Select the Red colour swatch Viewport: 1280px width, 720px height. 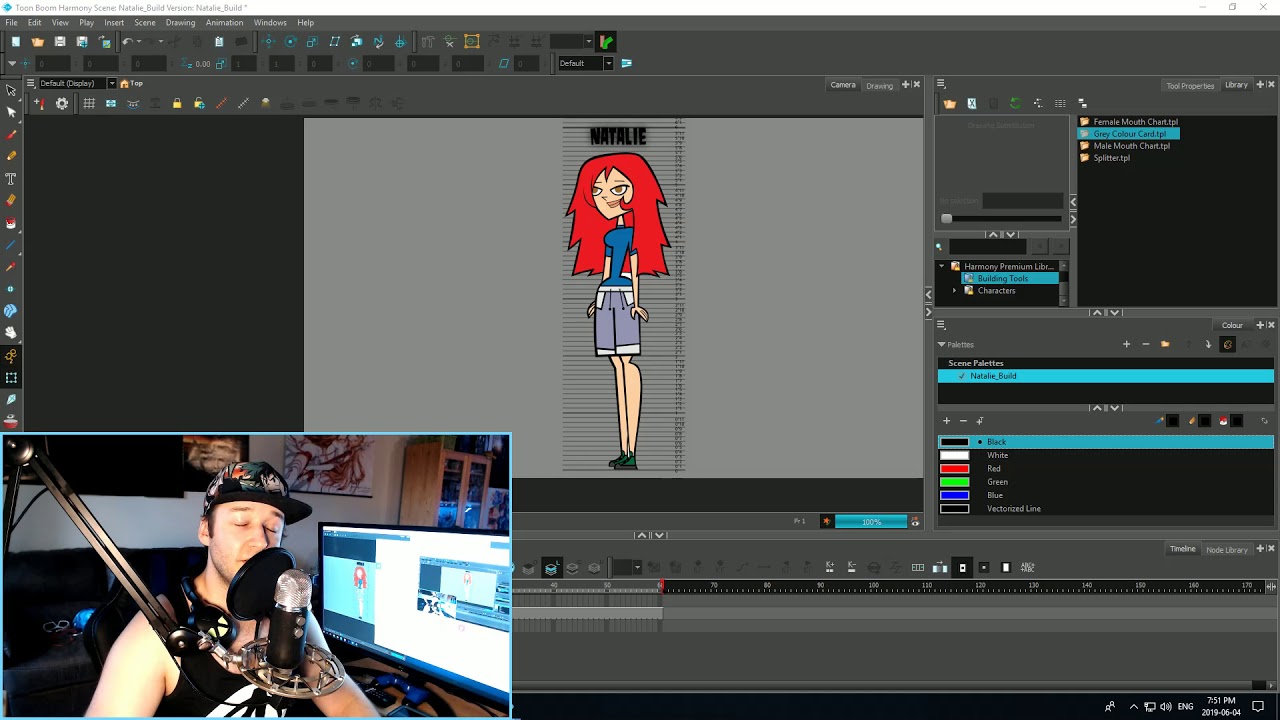tap(955, 469)
